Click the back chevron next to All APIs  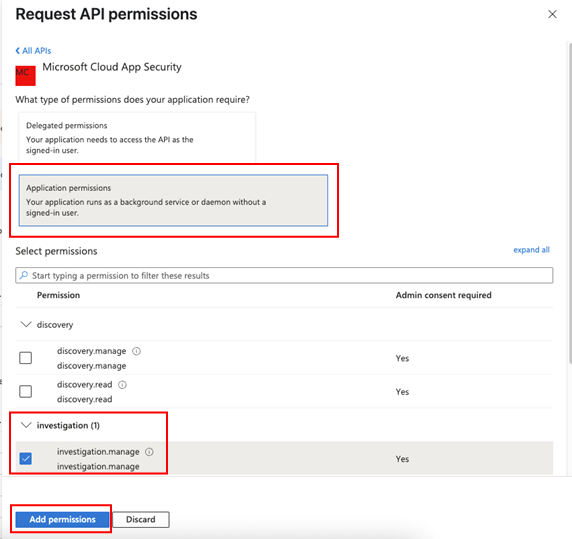click(18, 51)
